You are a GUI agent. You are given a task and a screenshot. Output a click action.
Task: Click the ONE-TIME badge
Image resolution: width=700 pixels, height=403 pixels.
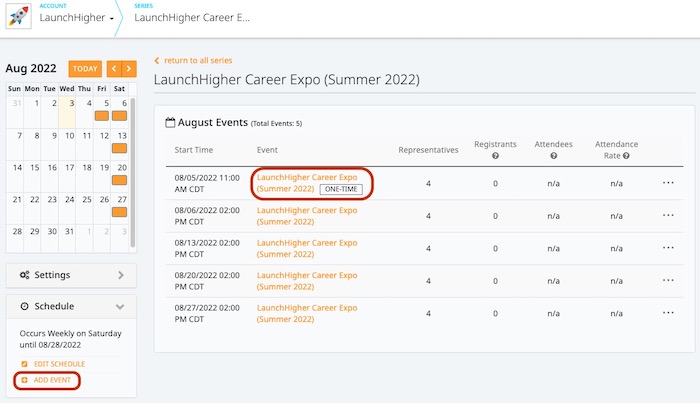341,189
